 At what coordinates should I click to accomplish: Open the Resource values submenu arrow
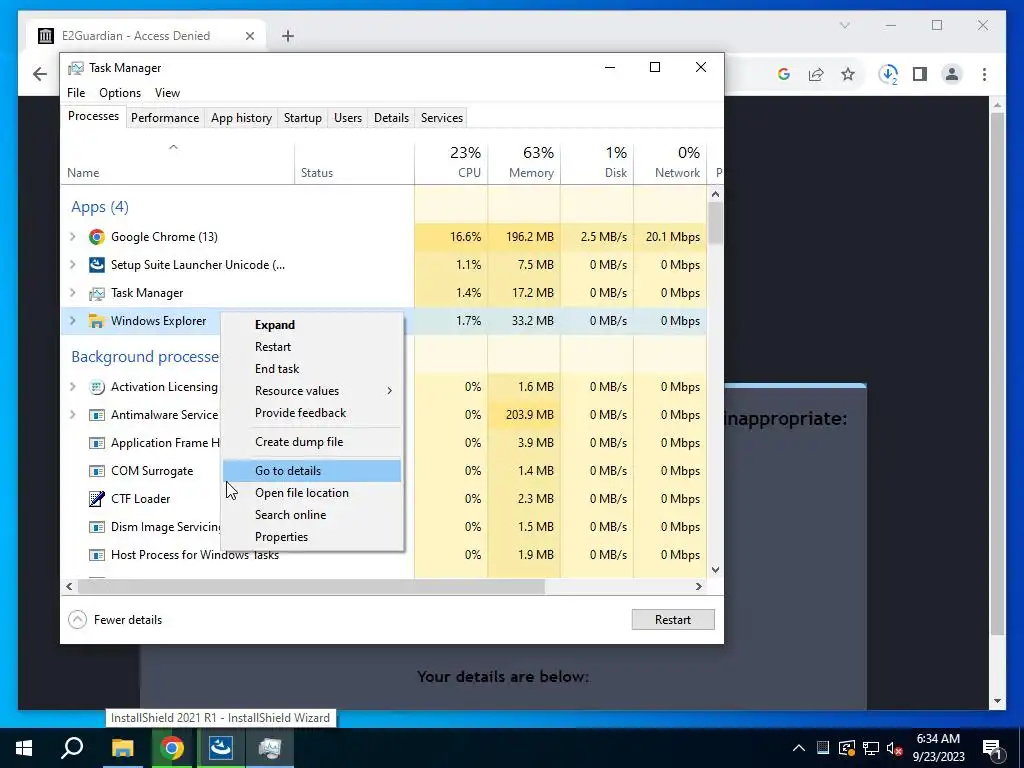[x=390, y=391]
